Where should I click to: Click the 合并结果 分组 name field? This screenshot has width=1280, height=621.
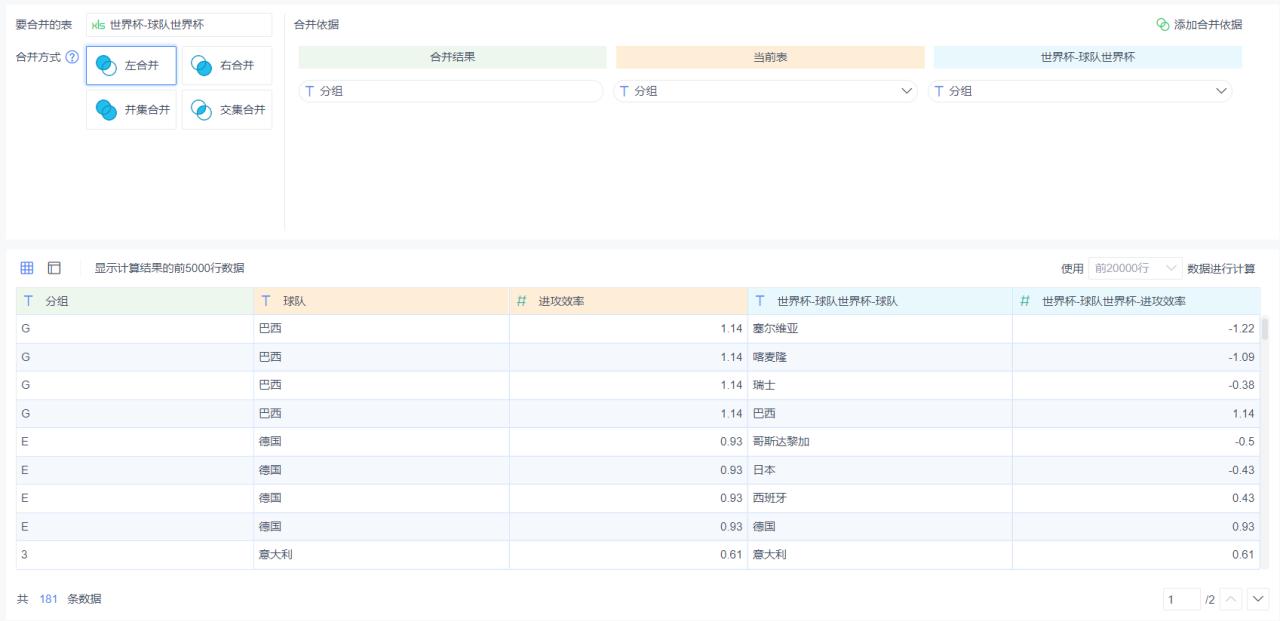click(451, 91)
